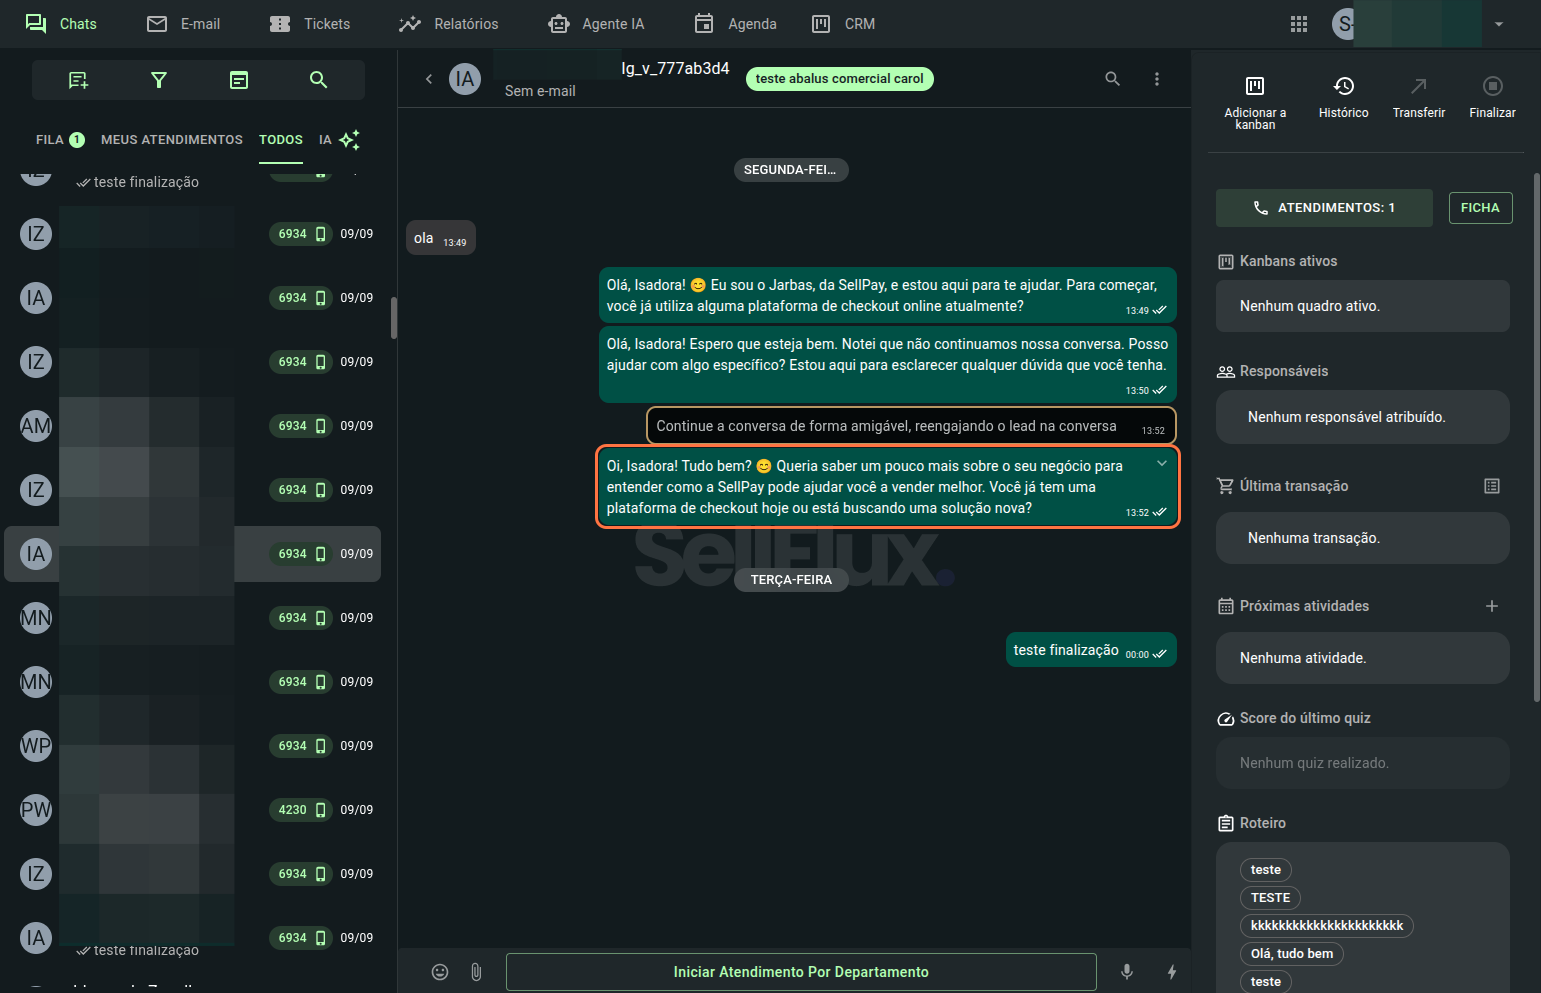Add the contact to a kanban

tap(1255, 102)
